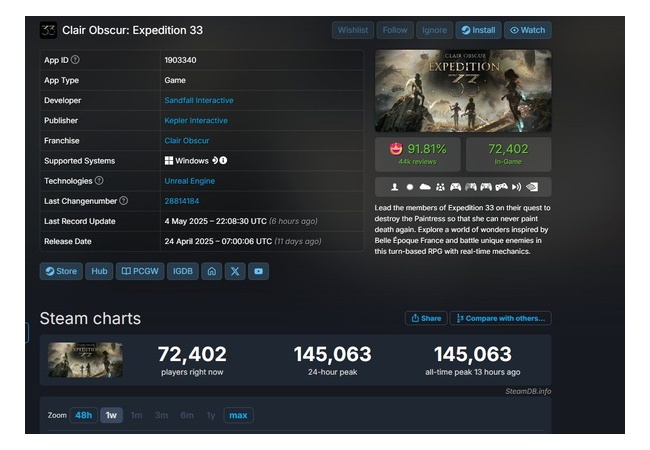Click the smiling emoji rating icon
Screen dimensions: 650x450
(396, 148)
